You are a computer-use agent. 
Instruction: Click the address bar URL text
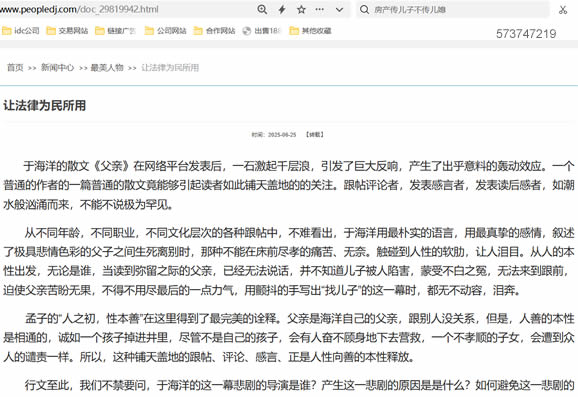point(79,9)
